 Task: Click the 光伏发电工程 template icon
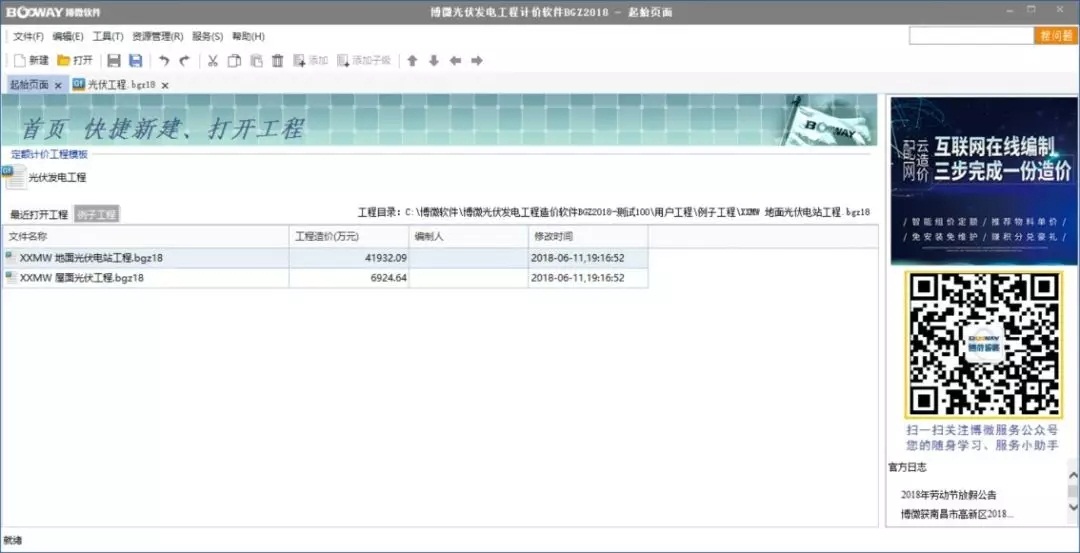pos(15,177)
